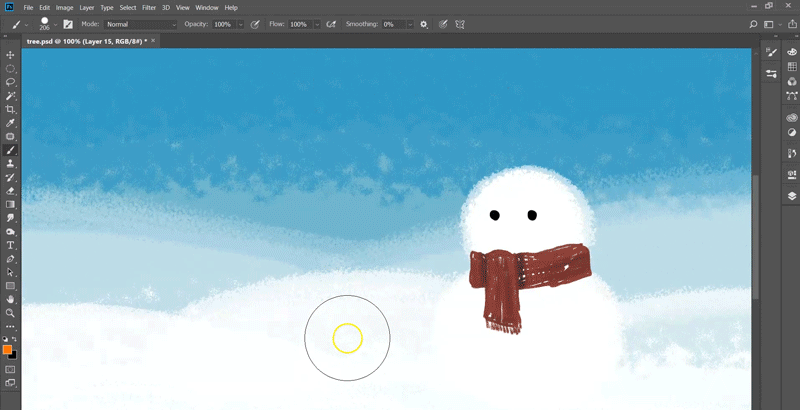This screenshot has height=410, width=800.
Task: Toggle symmetry paint options butterfly icon
Action: (460, 23)
